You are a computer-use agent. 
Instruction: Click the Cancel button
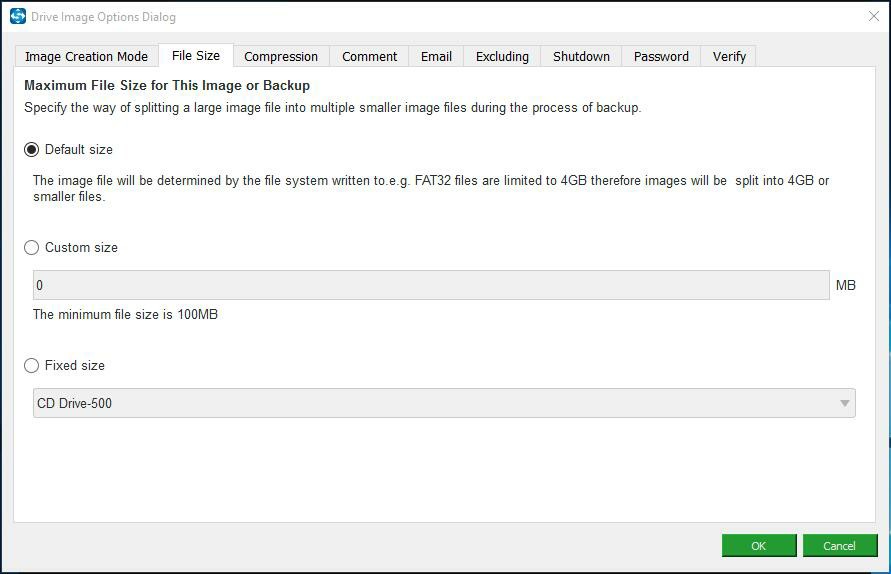pos(840,546)
